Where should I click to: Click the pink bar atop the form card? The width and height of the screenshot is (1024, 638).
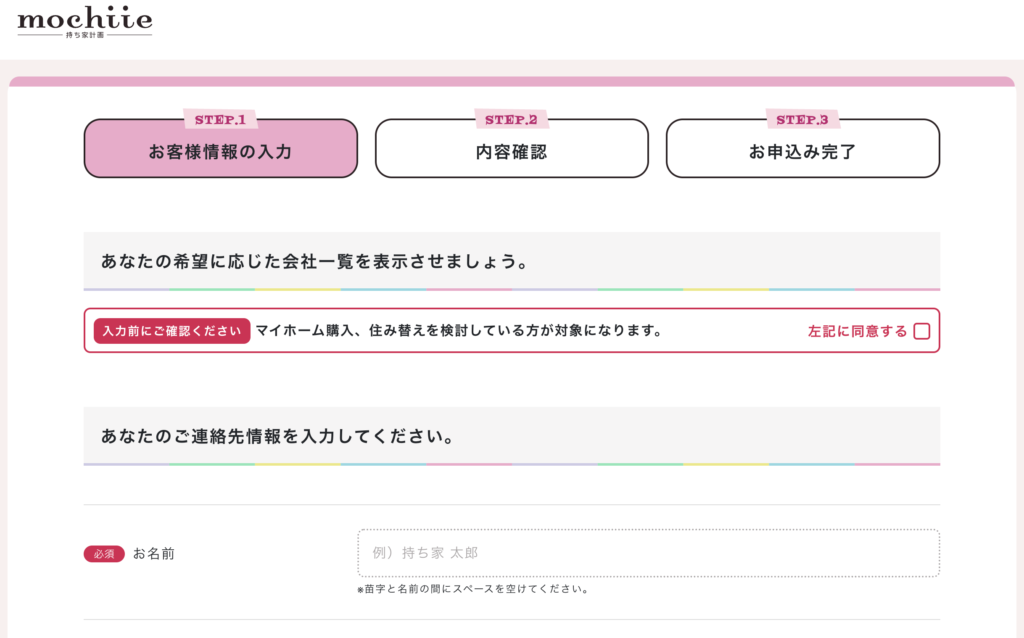[511, 82]
